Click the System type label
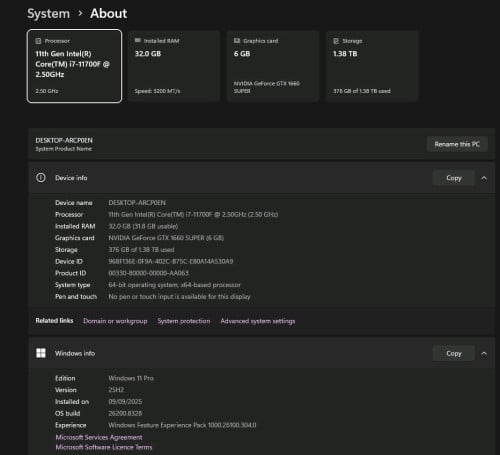Viewport: 500px width, 455px height. (x=73, y=285)
